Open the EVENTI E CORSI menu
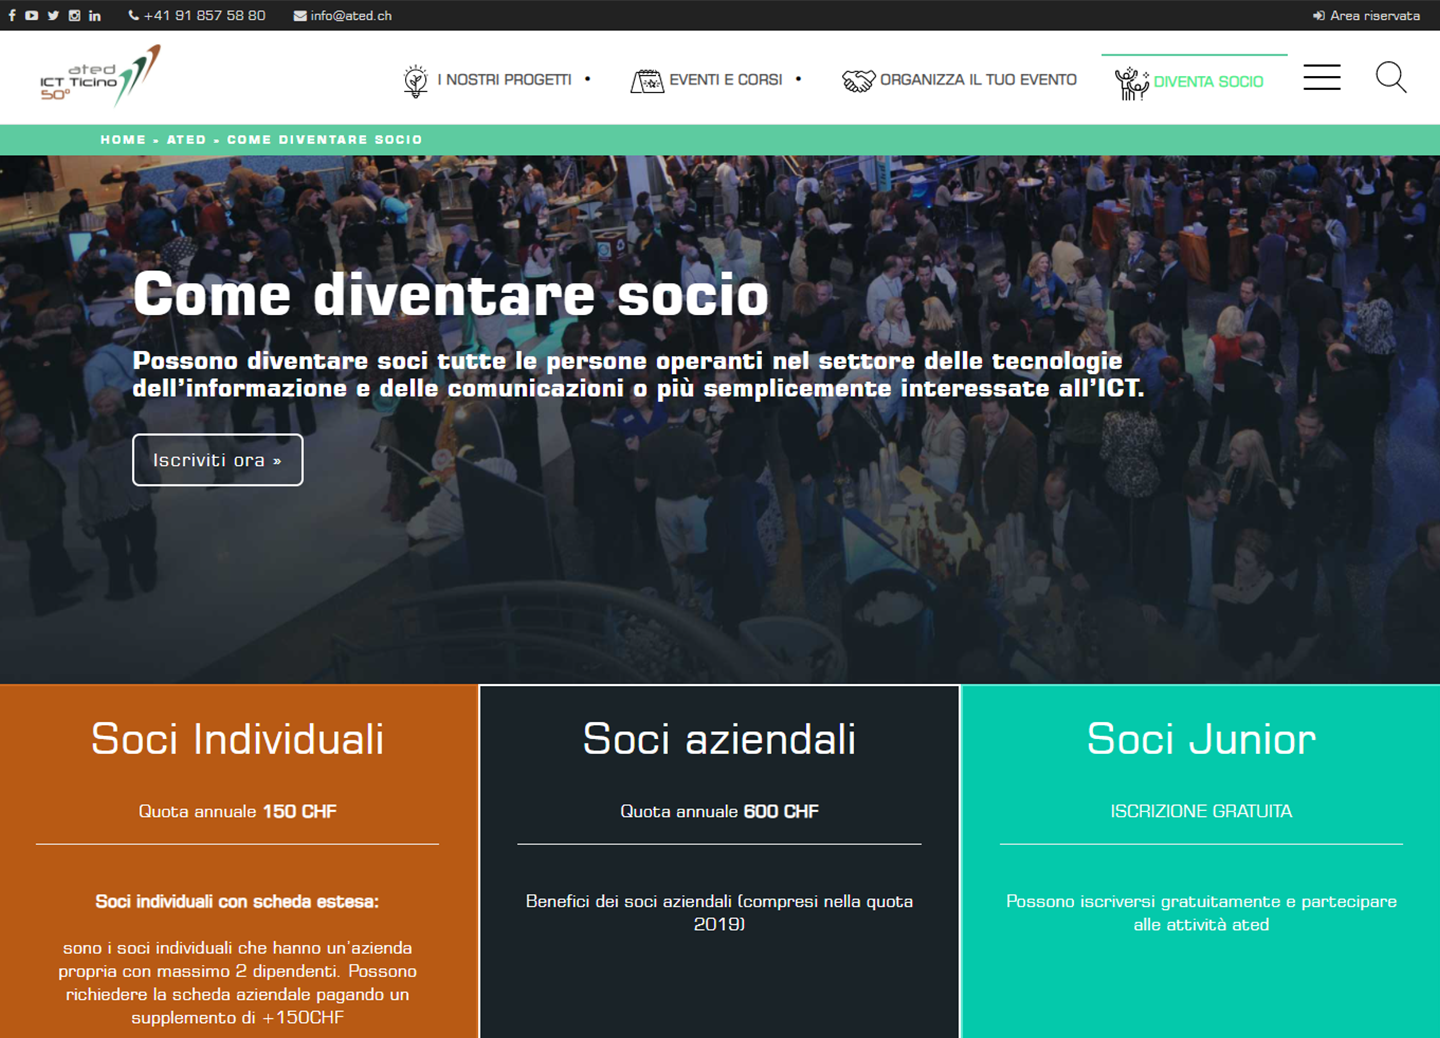The height and width of the screenshot is (1038, 1440). click(x=726, y=80)
